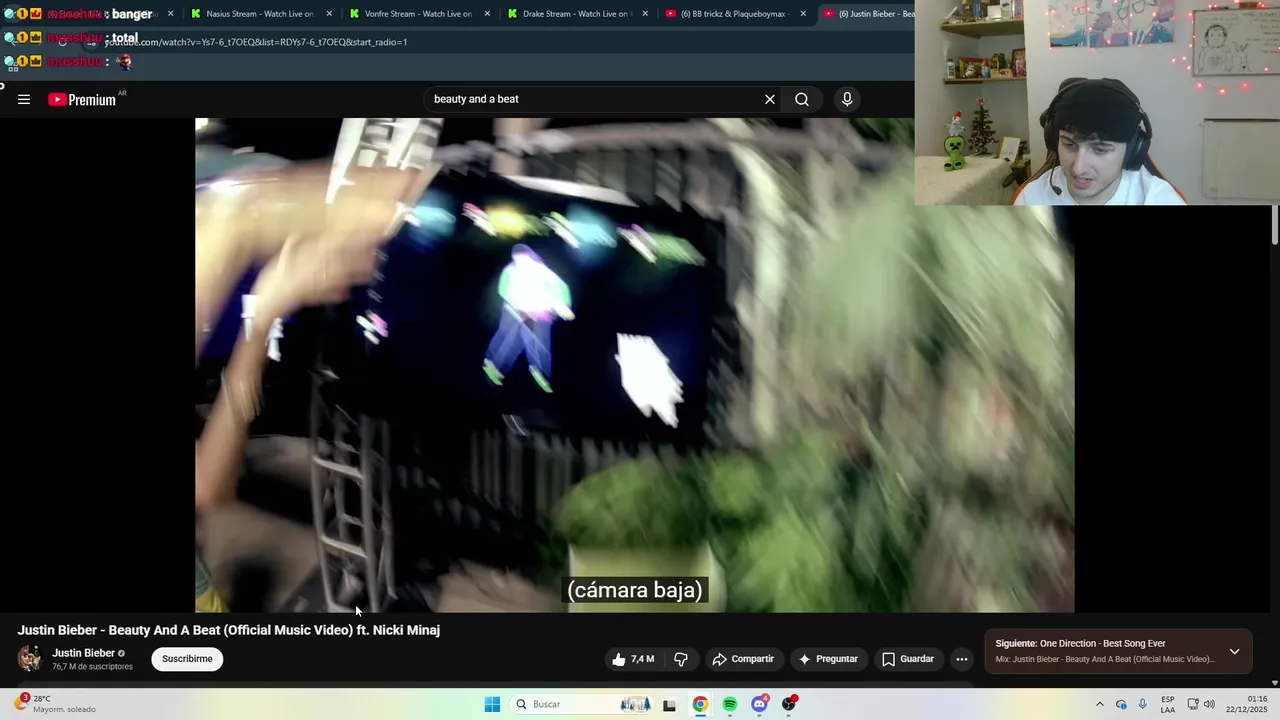This screenshot has width=1280, height=720.
Task: Click the Preguntar ask button
Action: (828, 659)
